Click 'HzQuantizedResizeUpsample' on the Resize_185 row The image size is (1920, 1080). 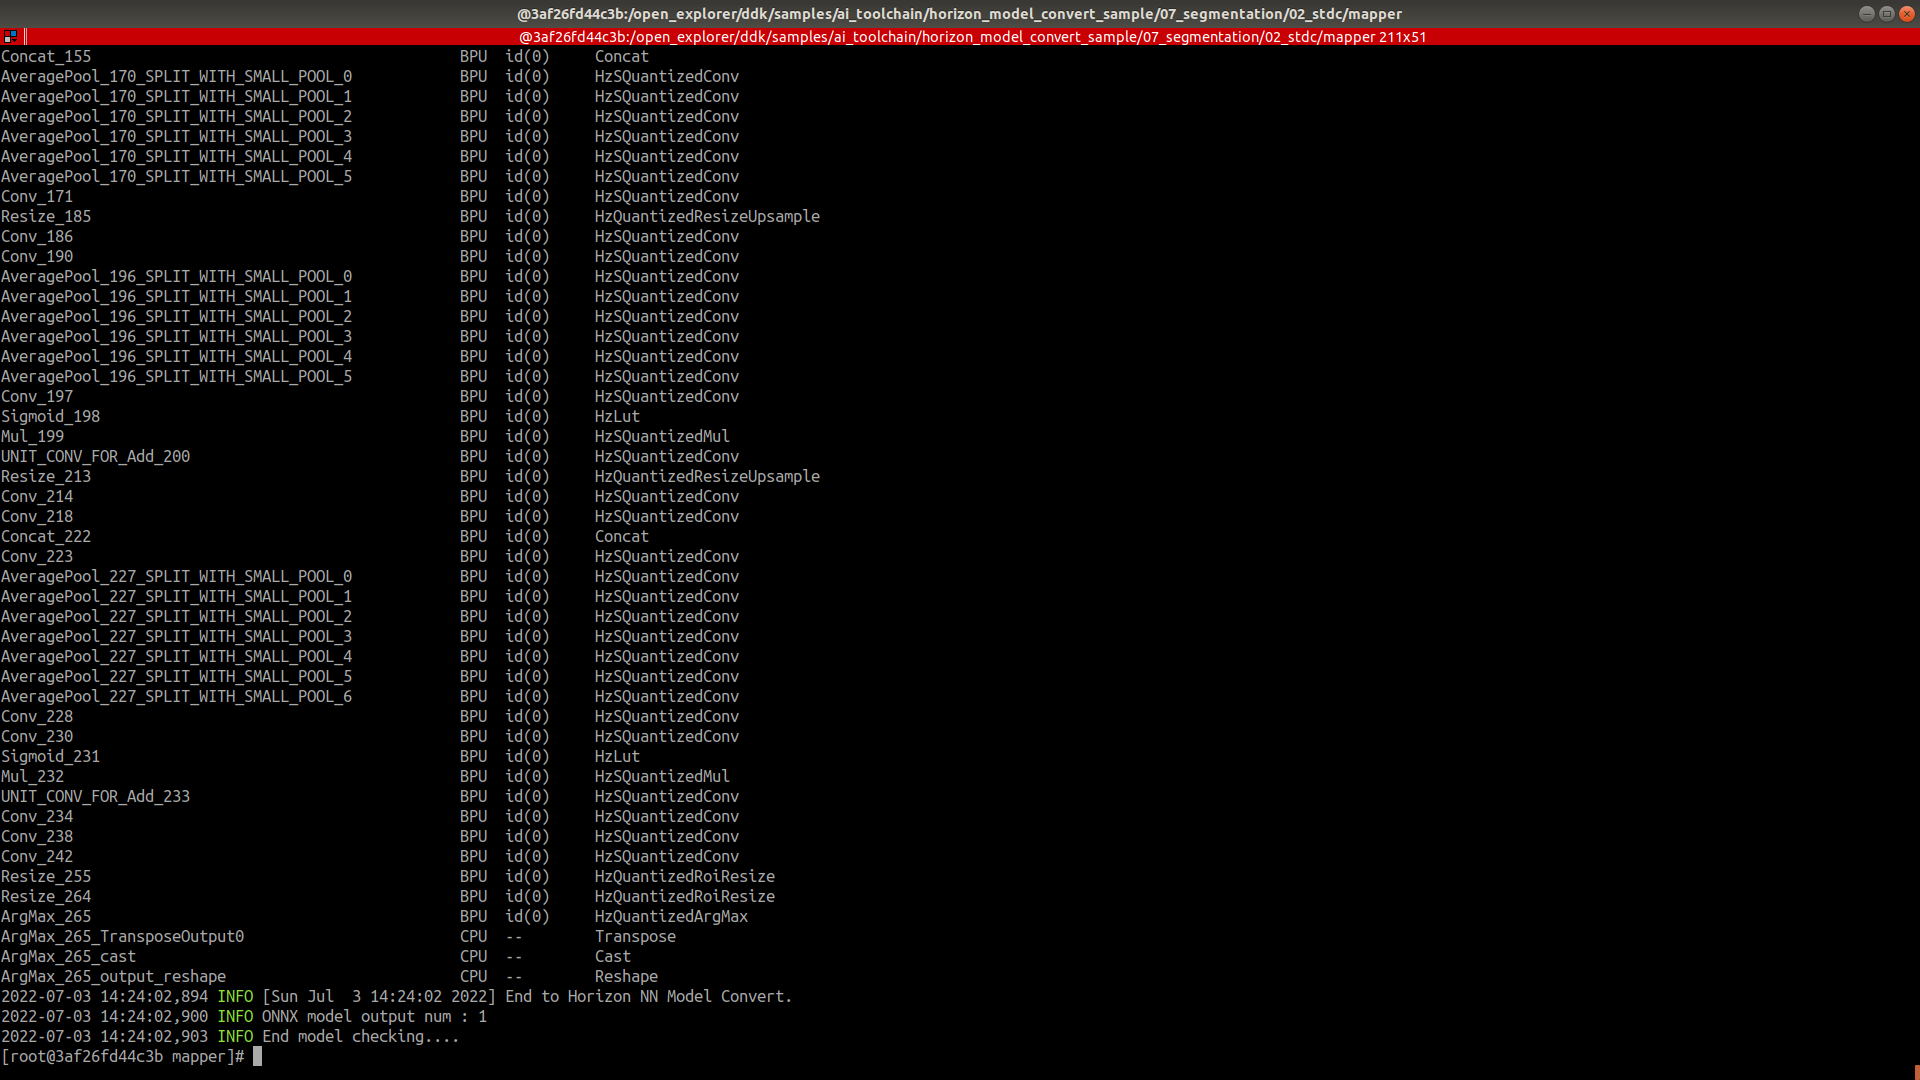pyautogui.click(x=707, y=217)
